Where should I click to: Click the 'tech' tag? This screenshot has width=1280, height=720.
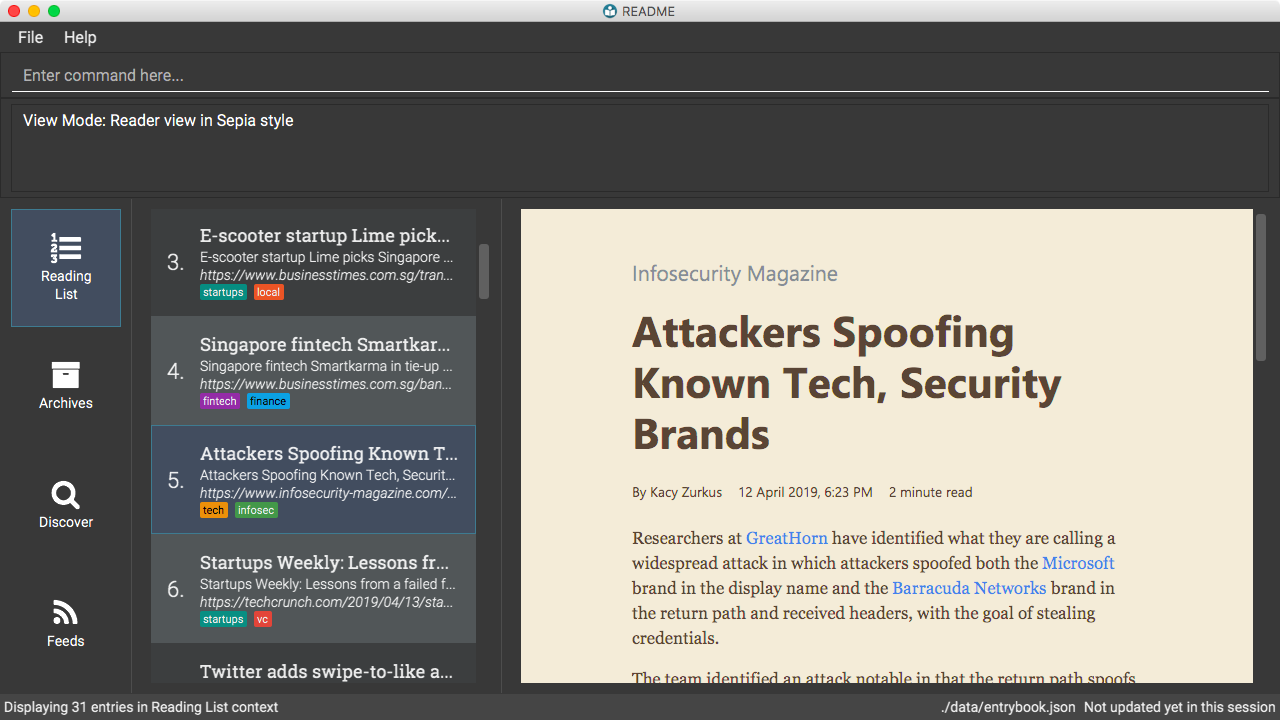click(214, 510)
